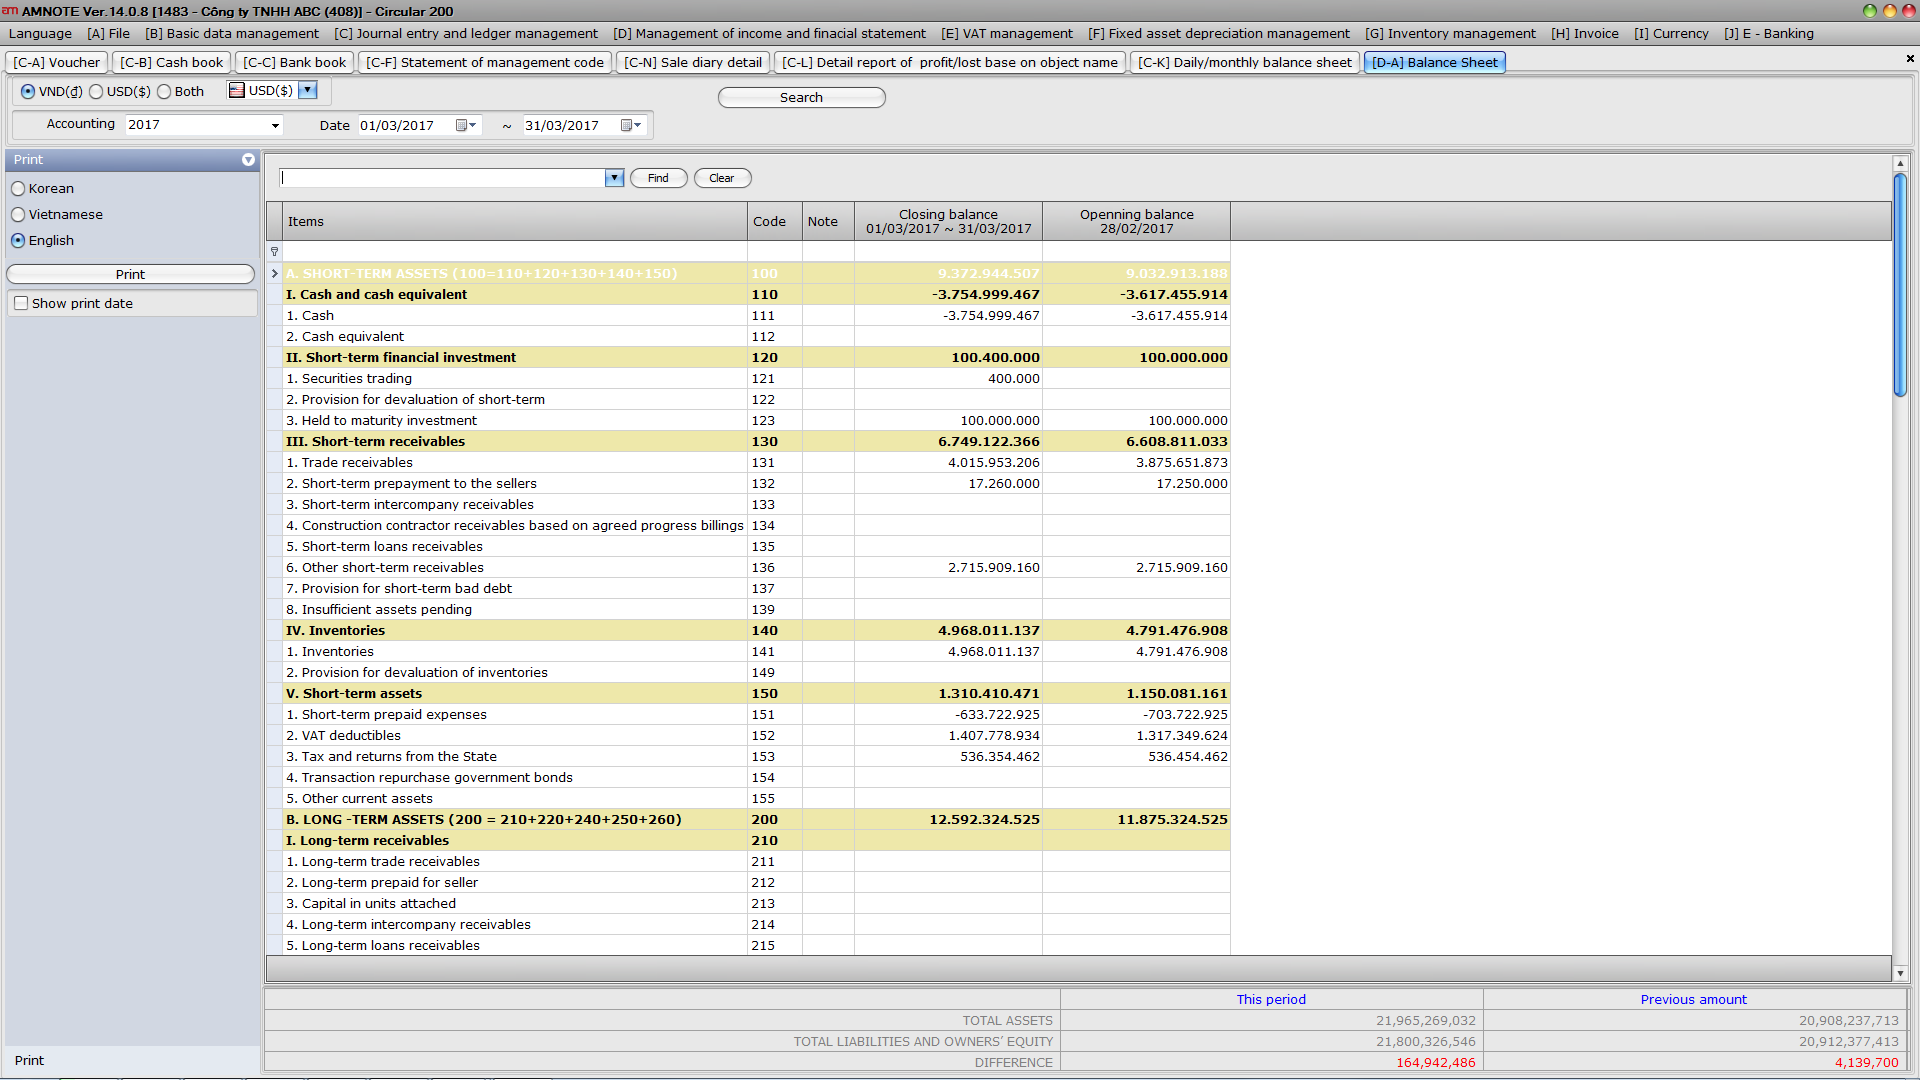The width and height of the screenshot is (1920, 1080).
Task: Enable Show print date checkbox
Action: pos(21,304)
